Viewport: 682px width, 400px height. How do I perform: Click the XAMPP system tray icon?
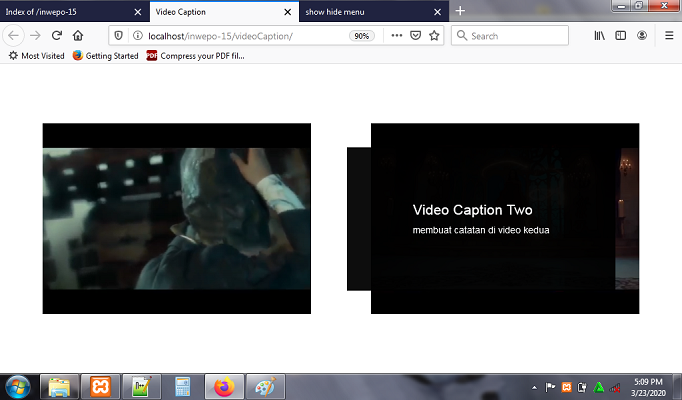[x=566, y=387]
